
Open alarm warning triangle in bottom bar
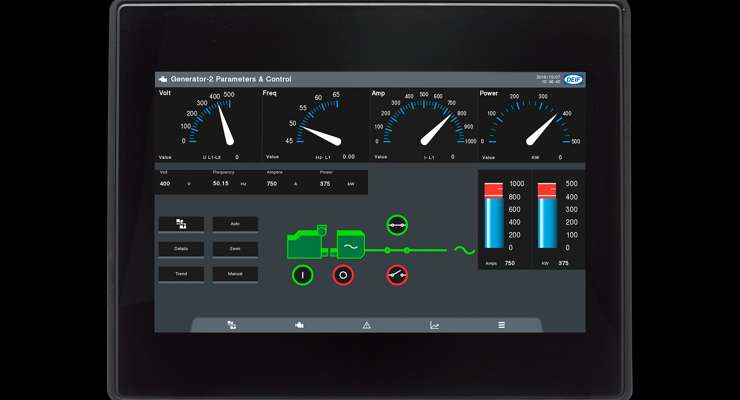[x=367, y=325]
